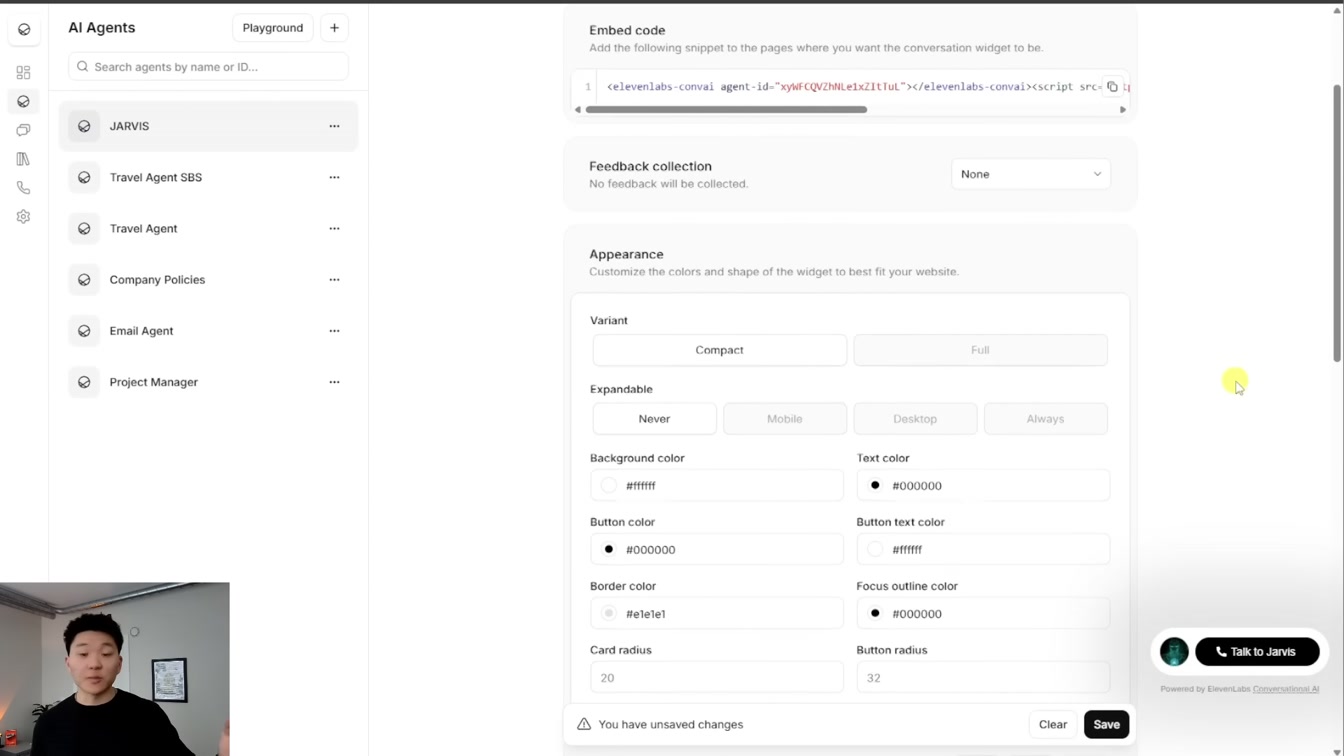1344x756 pixels.
Task: Open the more options menu for Company Policies
Action: point(334,280)
